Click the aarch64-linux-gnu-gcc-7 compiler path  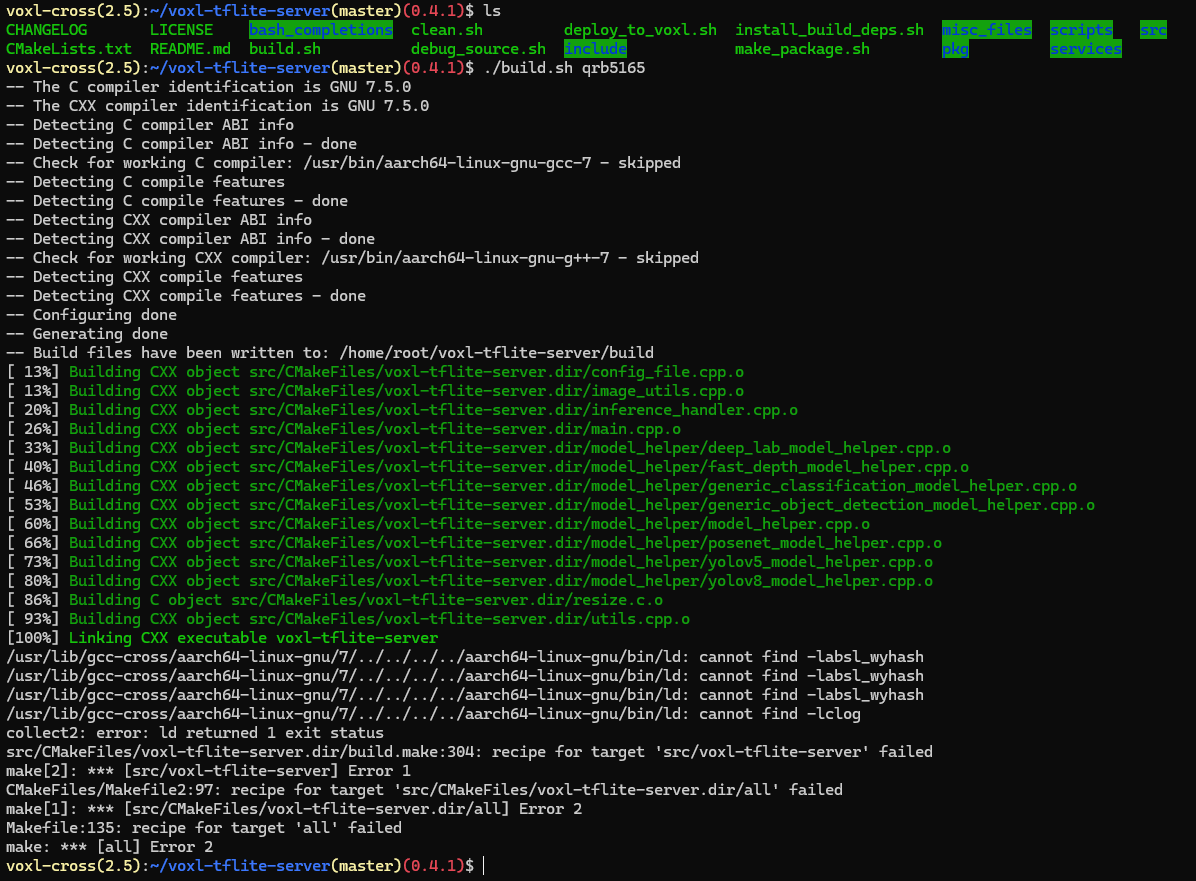click(x=447, y=163)
